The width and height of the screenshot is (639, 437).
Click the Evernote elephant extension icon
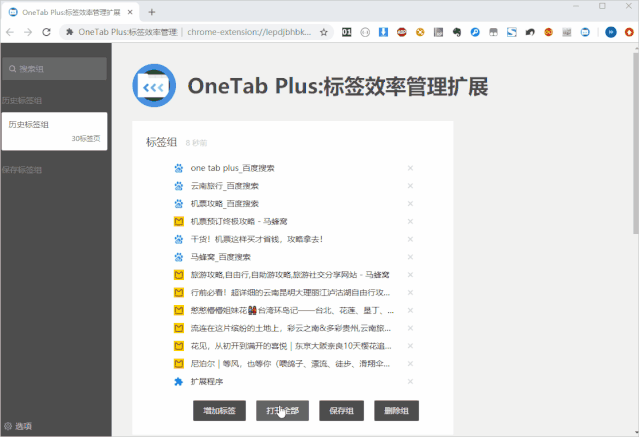(x=456, y=32)
